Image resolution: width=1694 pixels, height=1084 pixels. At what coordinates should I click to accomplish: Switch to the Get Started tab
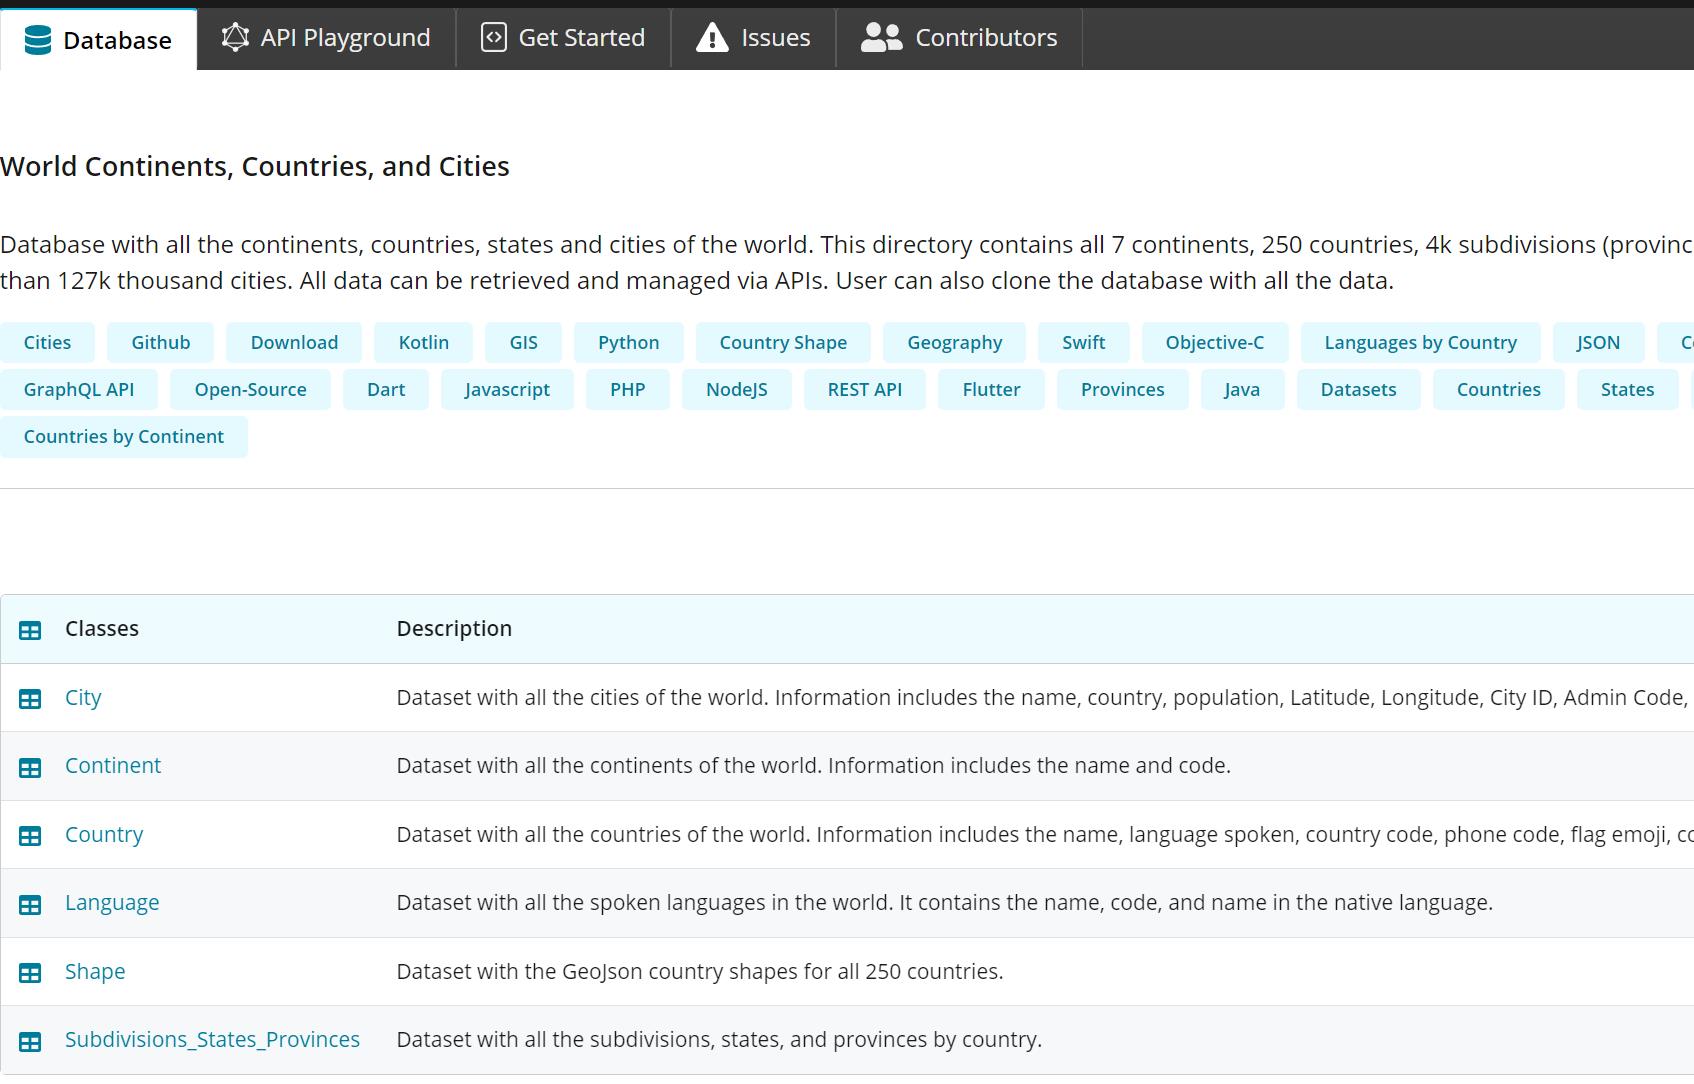pyautogui.click(x=563, y=38)
